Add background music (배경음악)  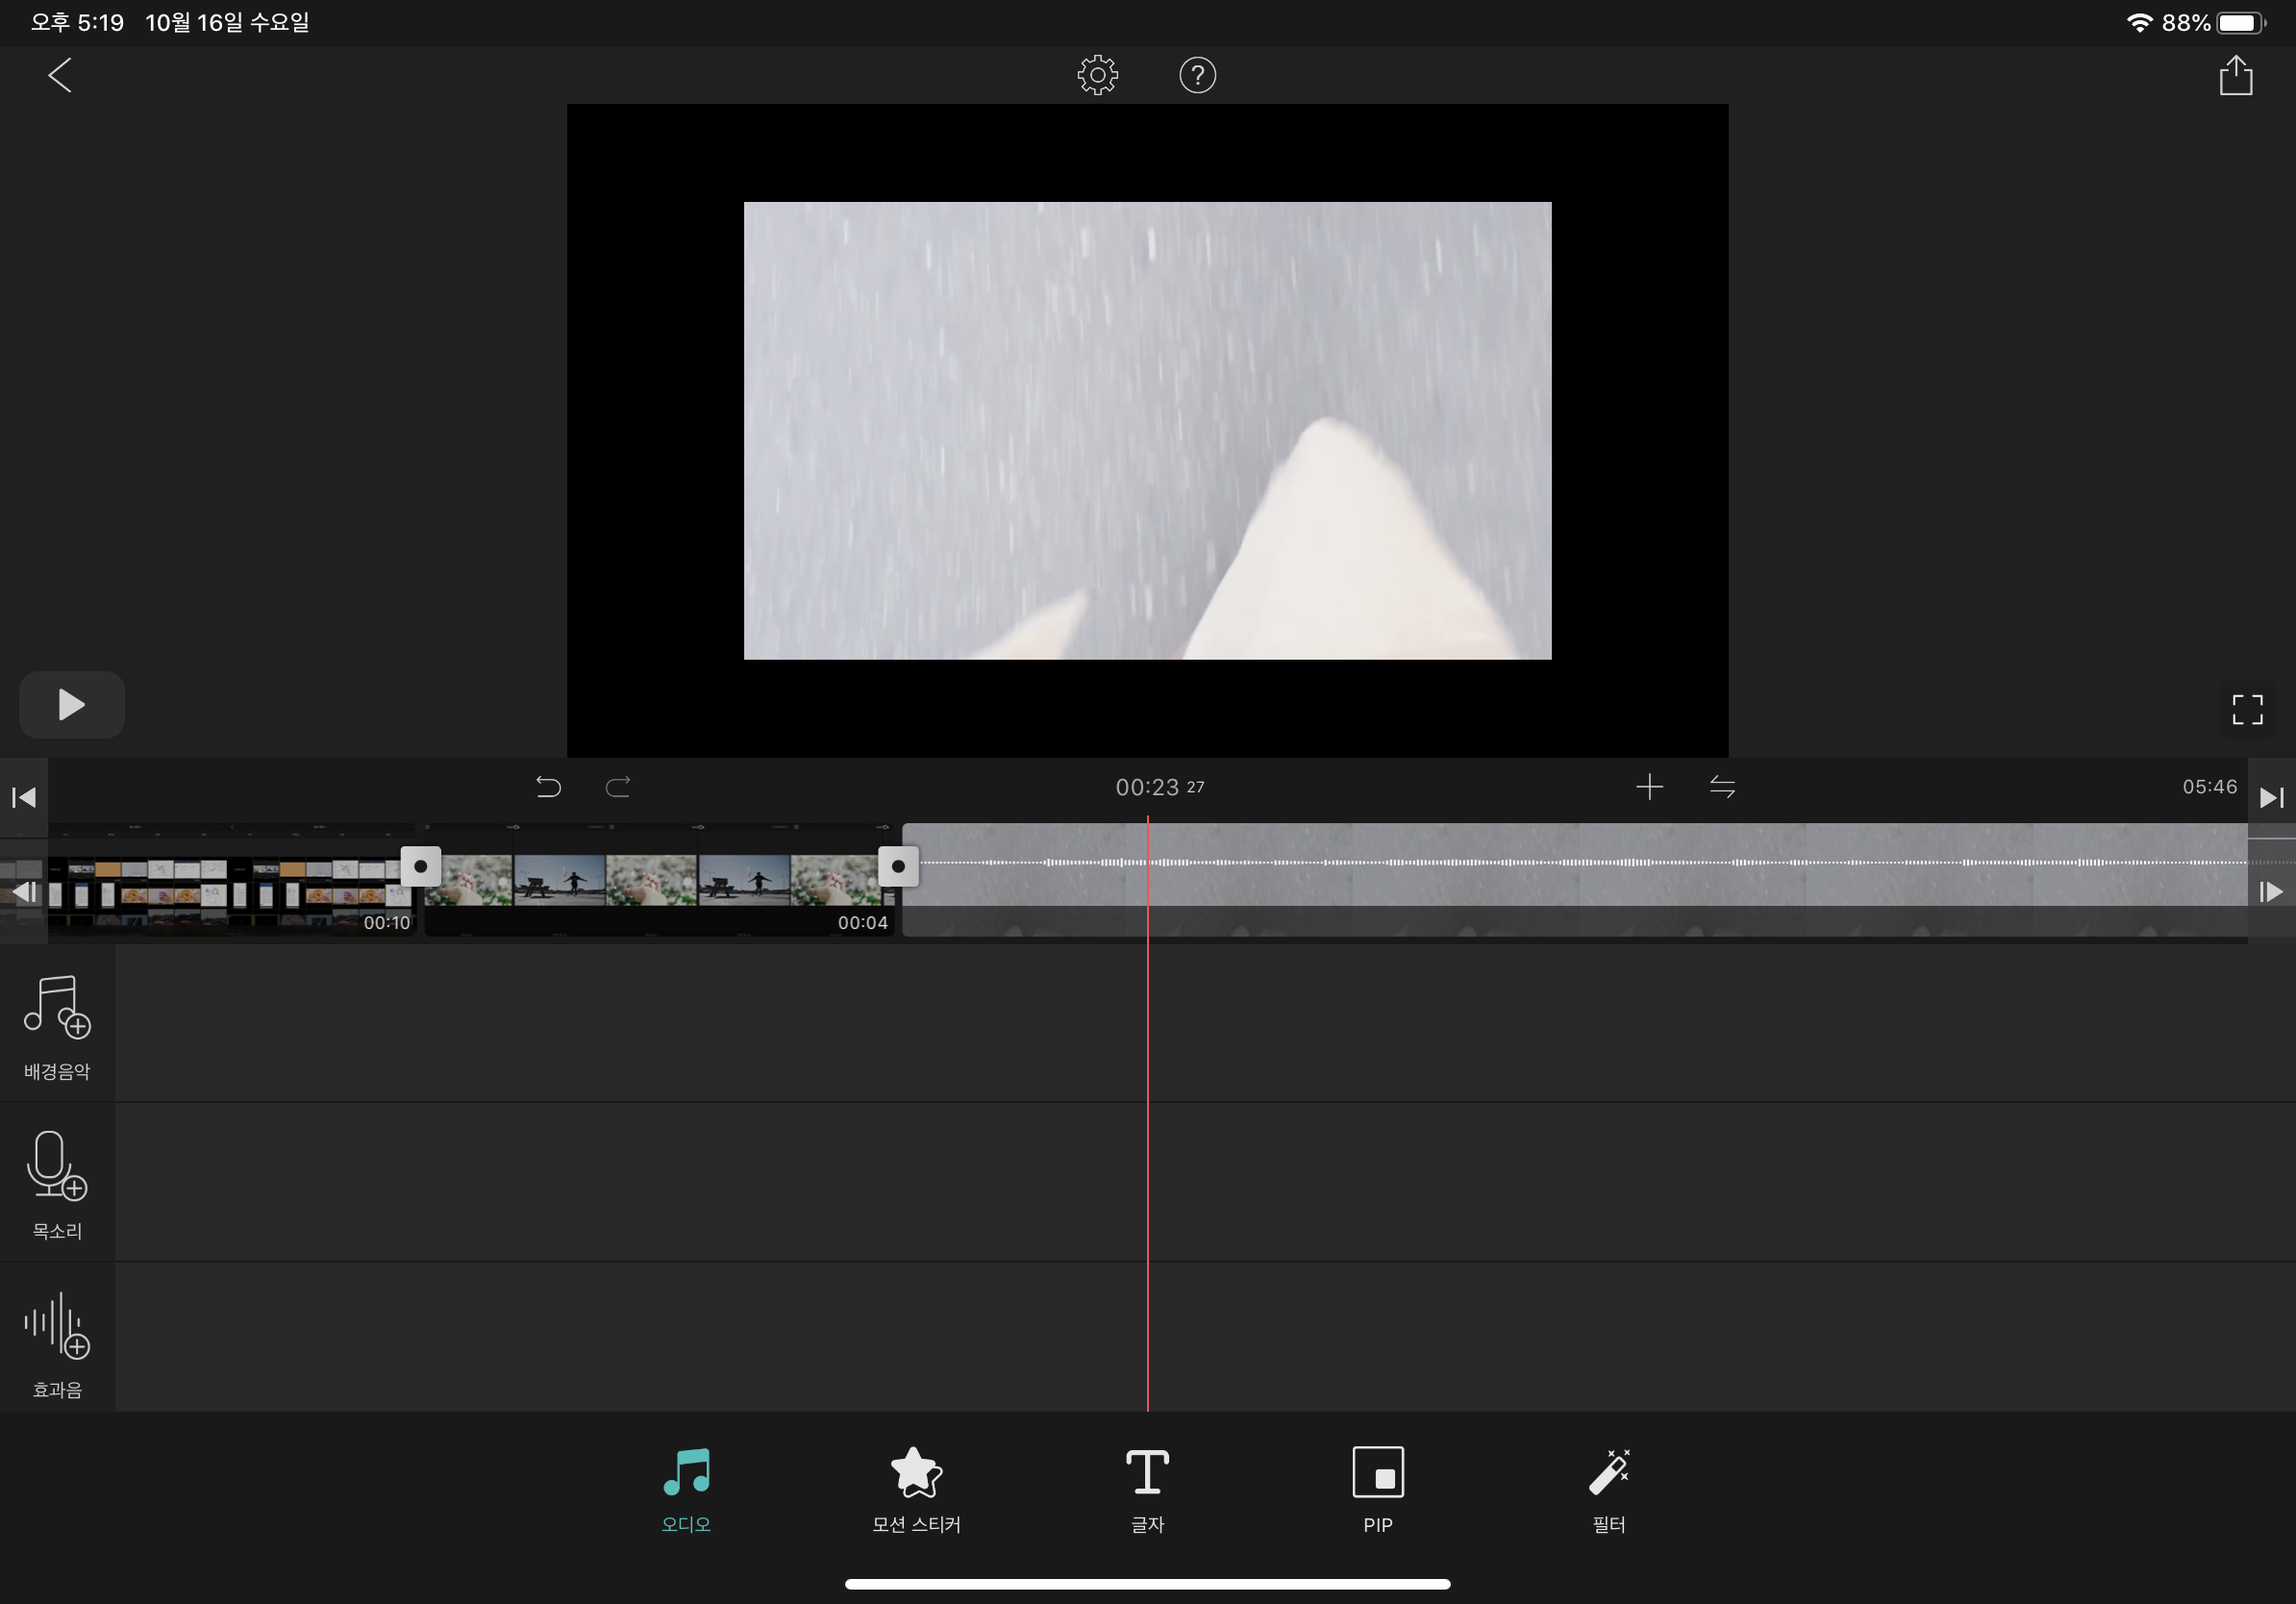click(x=57, y=1026)
